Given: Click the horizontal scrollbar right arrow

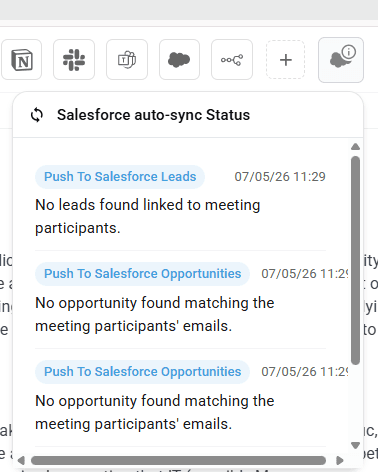Looking at the screenshot, I should click(340, 461).
